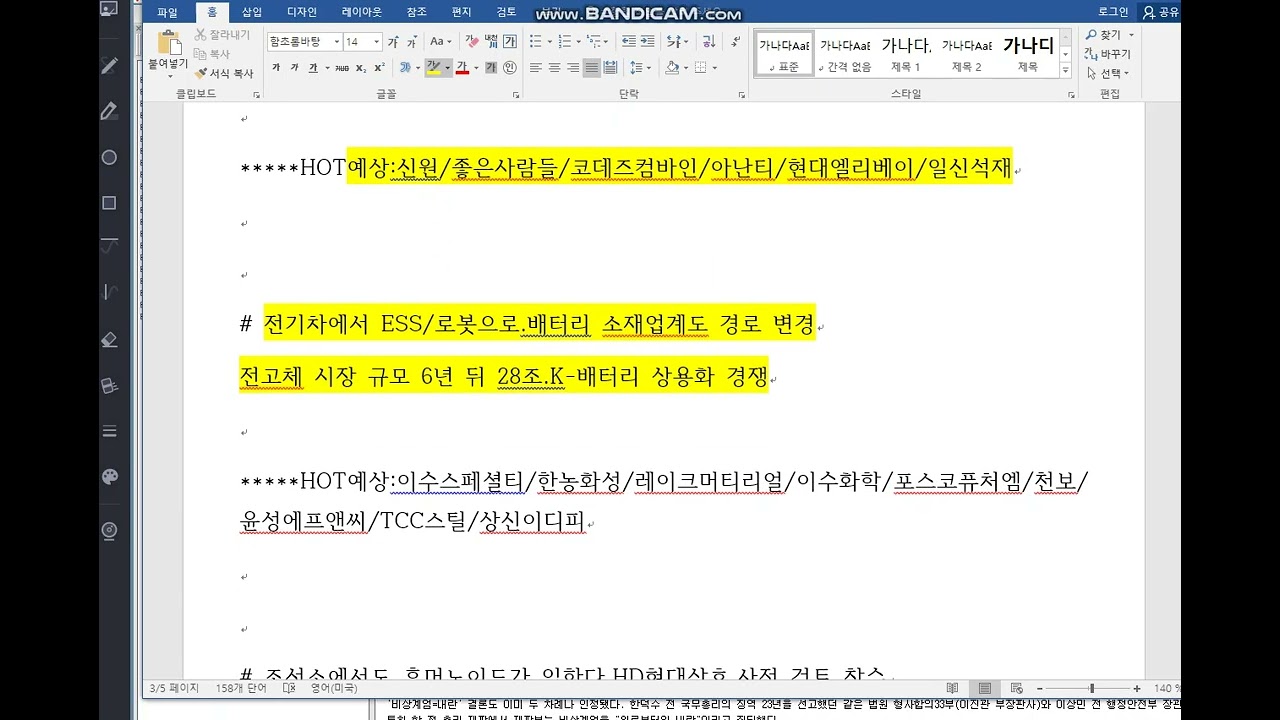Toggle strikethrough formatting

click(342, 68)
